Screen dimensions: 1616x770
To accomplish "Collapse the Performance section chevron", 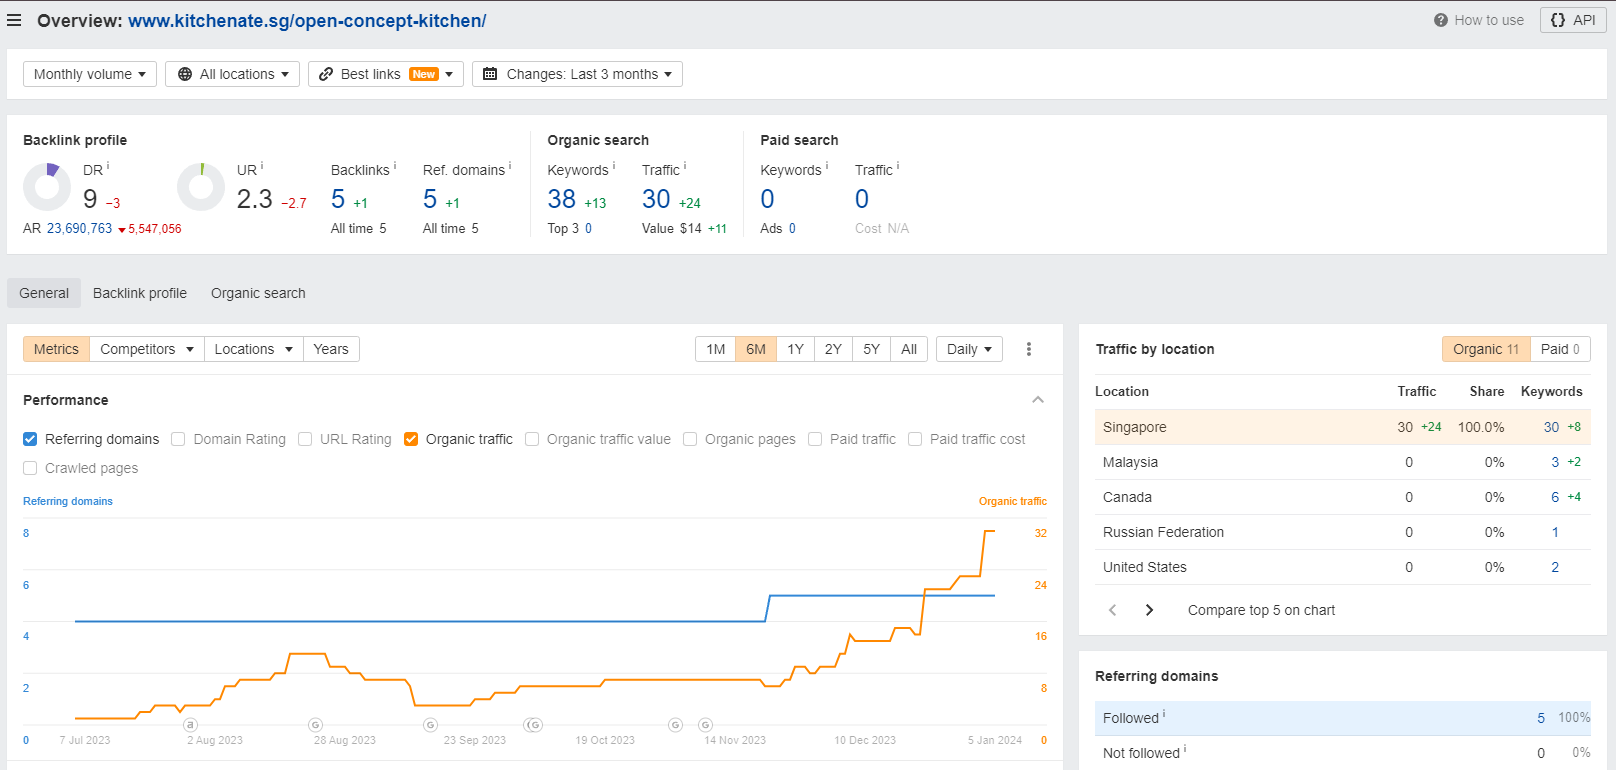I will [1038, 400].
